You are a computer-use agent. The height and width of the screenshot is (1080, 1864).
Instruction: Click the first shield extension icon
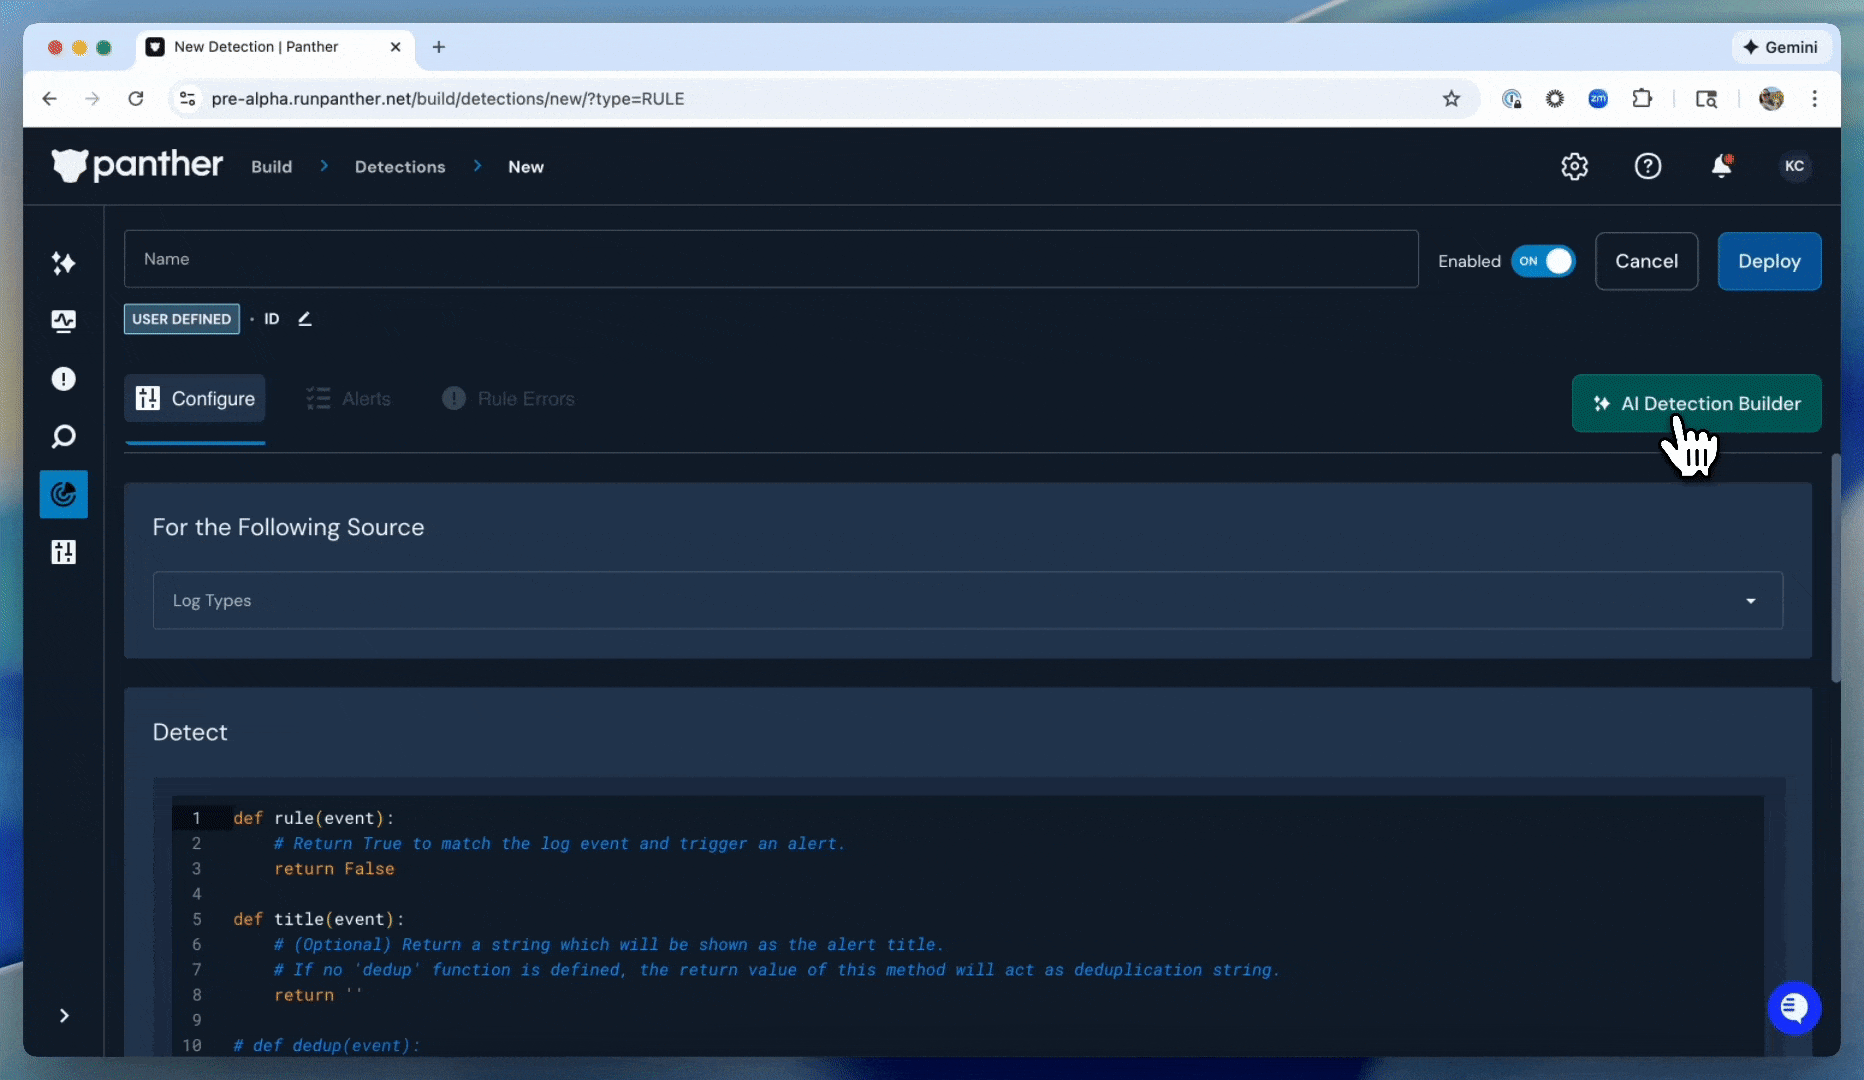1511,98
